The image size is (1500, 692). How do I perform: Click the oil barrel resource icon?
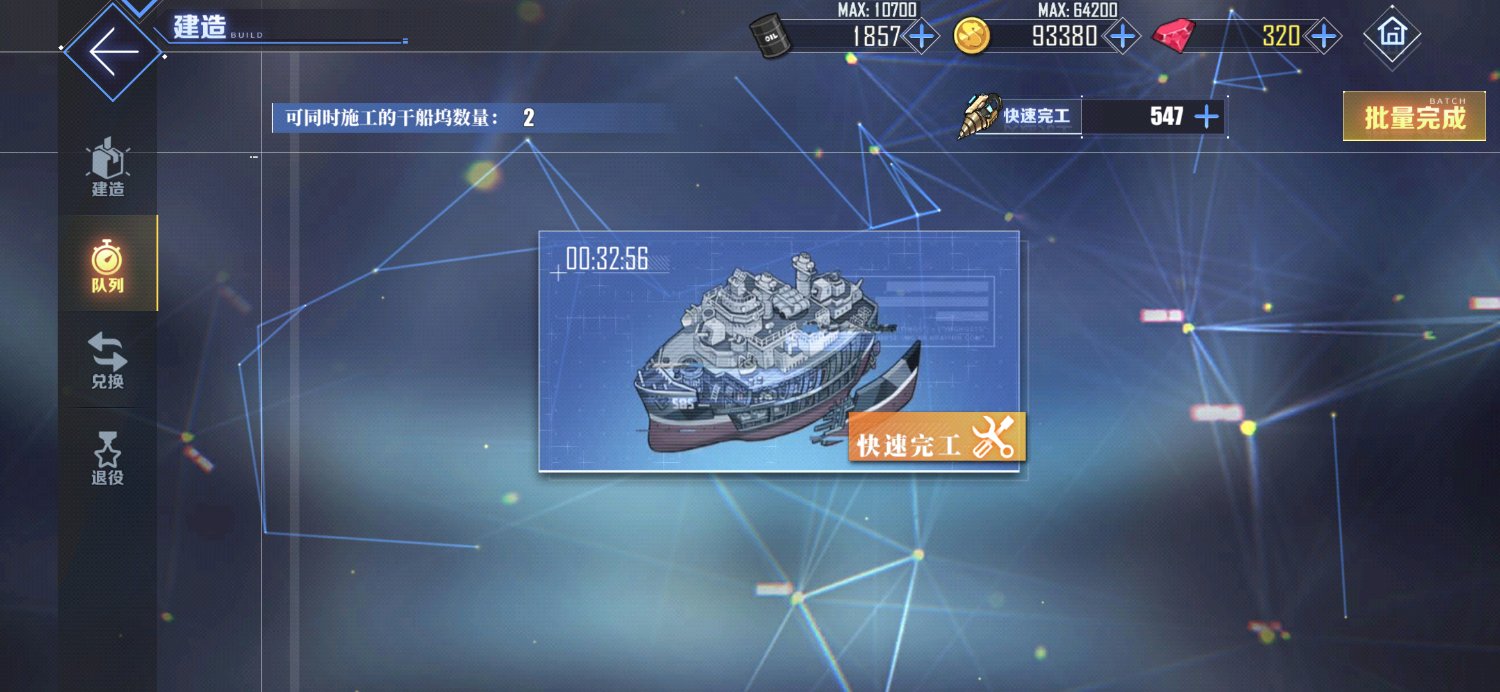pyautogui.click(x=769, y=36)
